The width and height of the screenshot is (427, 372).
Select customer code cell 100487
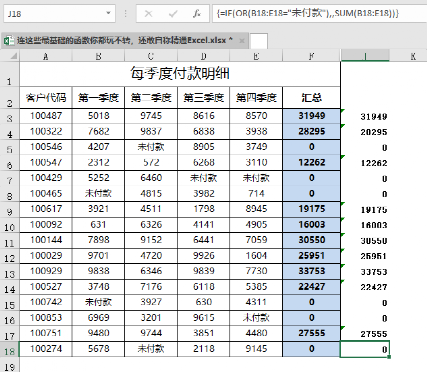click(x=46, y=116)
